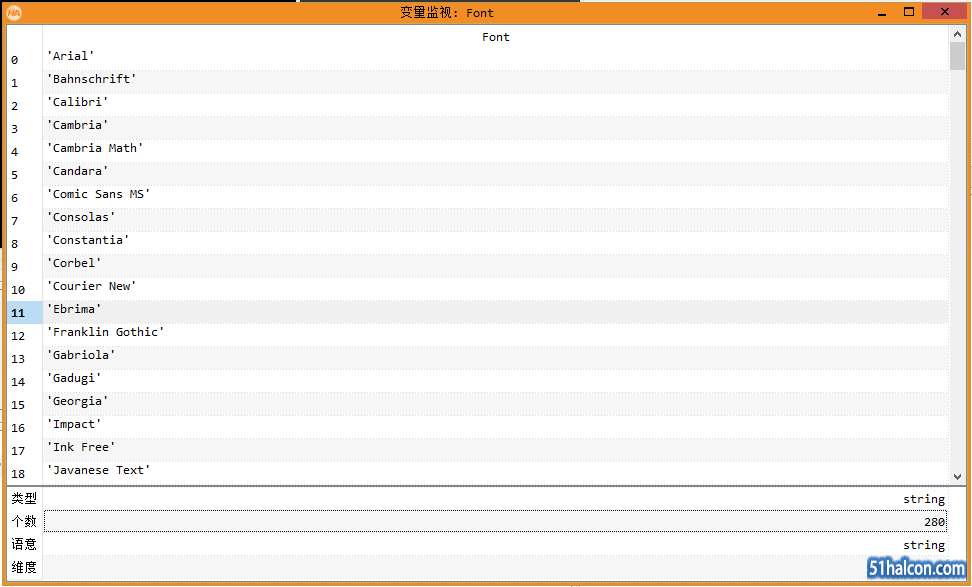This screenshot has height=587, width=972.
Task: Maximize the variable inspect window
Action: pos(909,12)
